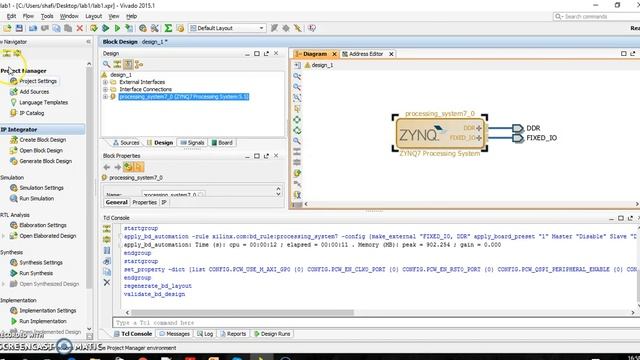Click the Add IP icon in Diagram toolbar

(297, 173)
